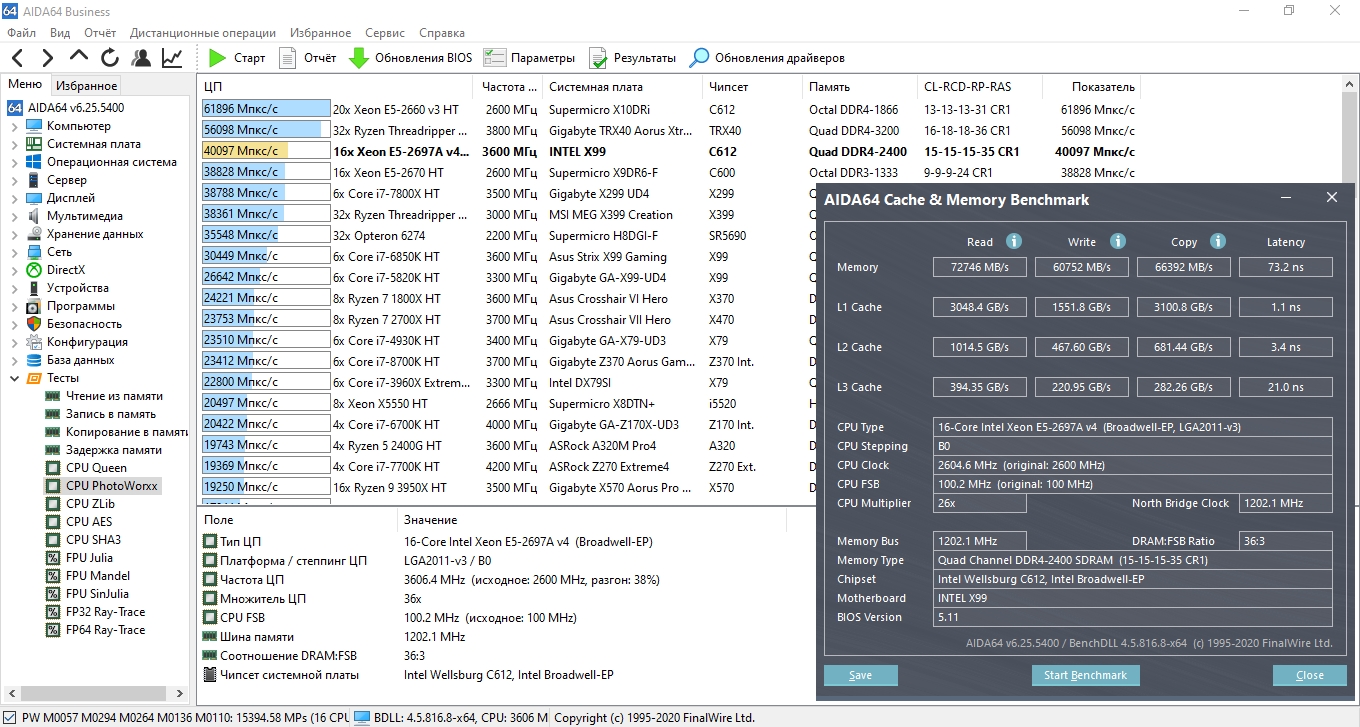Expand the Сервер tree node
The image size is (1360, 727).
(x=14, y=180)
